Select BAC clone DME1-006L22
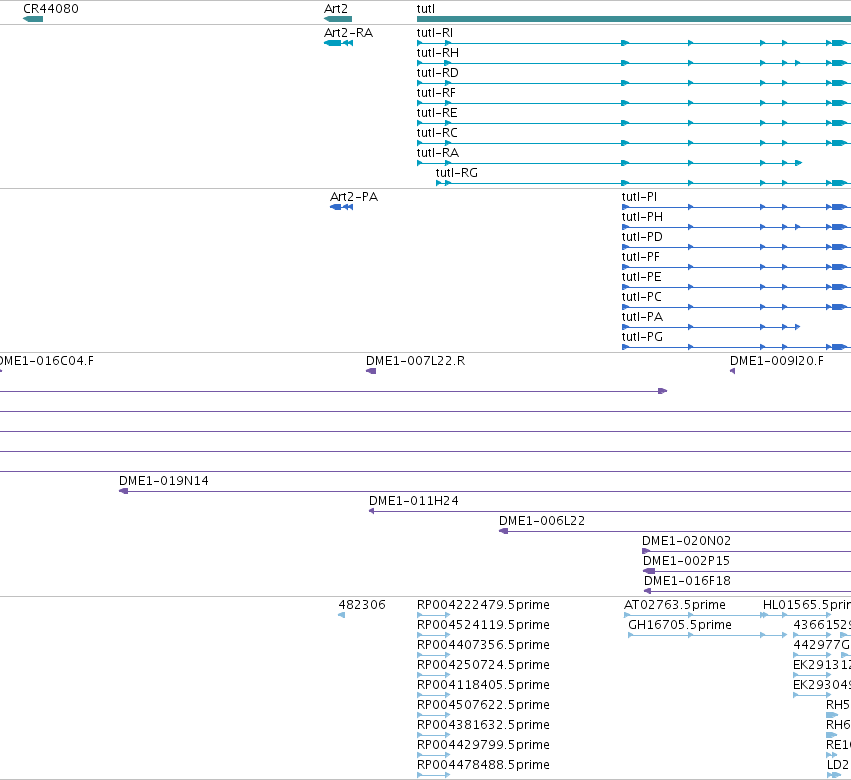 tap(542, 521)
